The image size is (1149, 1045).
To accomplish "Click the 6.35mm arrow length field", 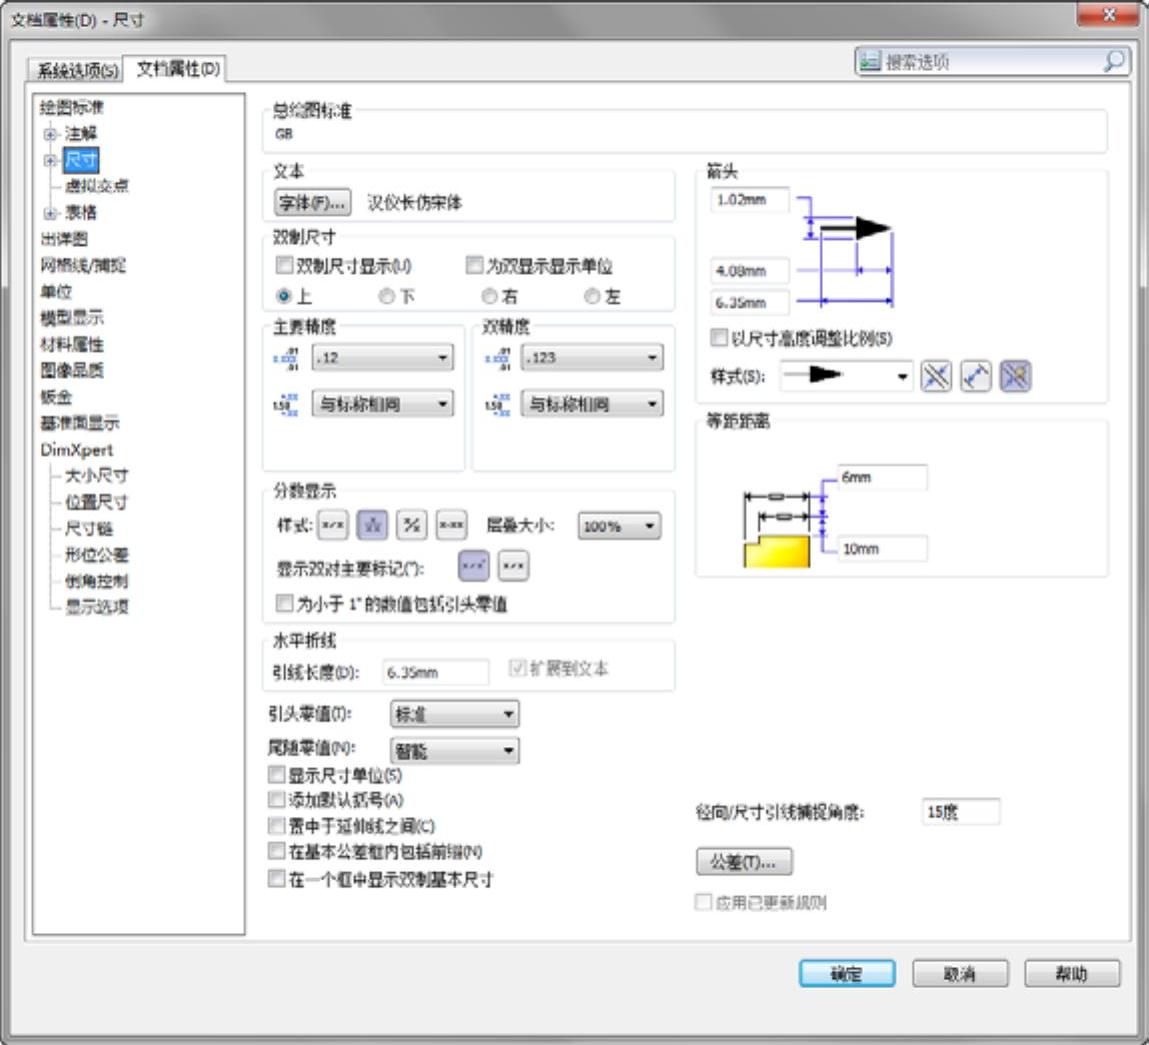I will 750,302.
